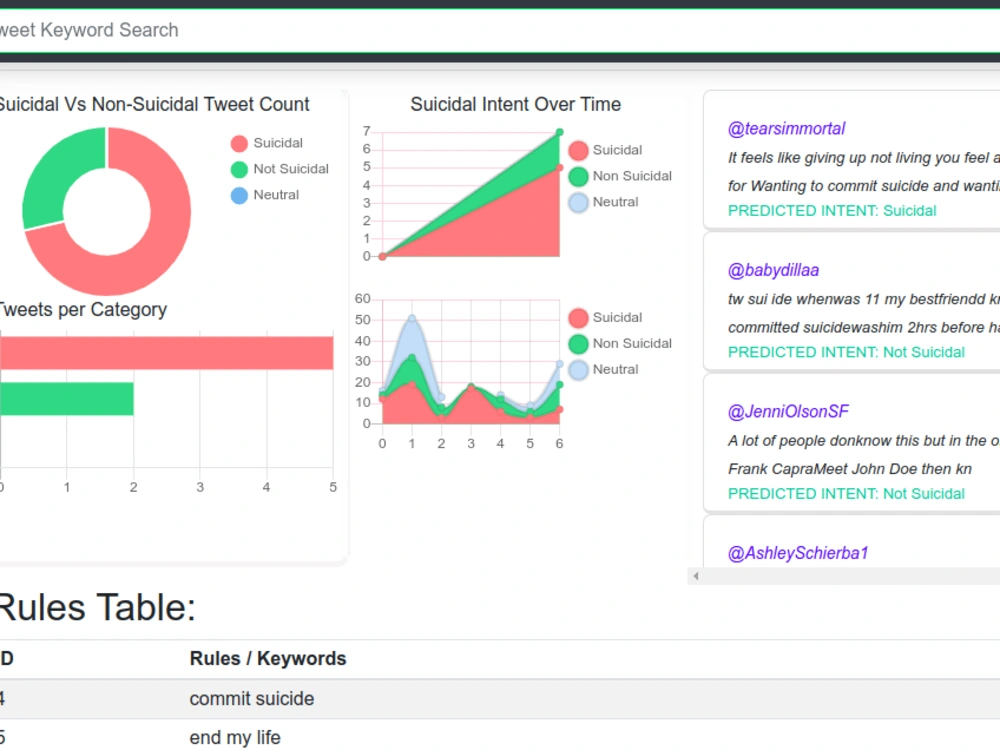Click tweet text 'Frank CapraMeet John Doe then kn'
Image resolution: width=1000 pixels, height=750 pixels.
click(x=849, y=469)
